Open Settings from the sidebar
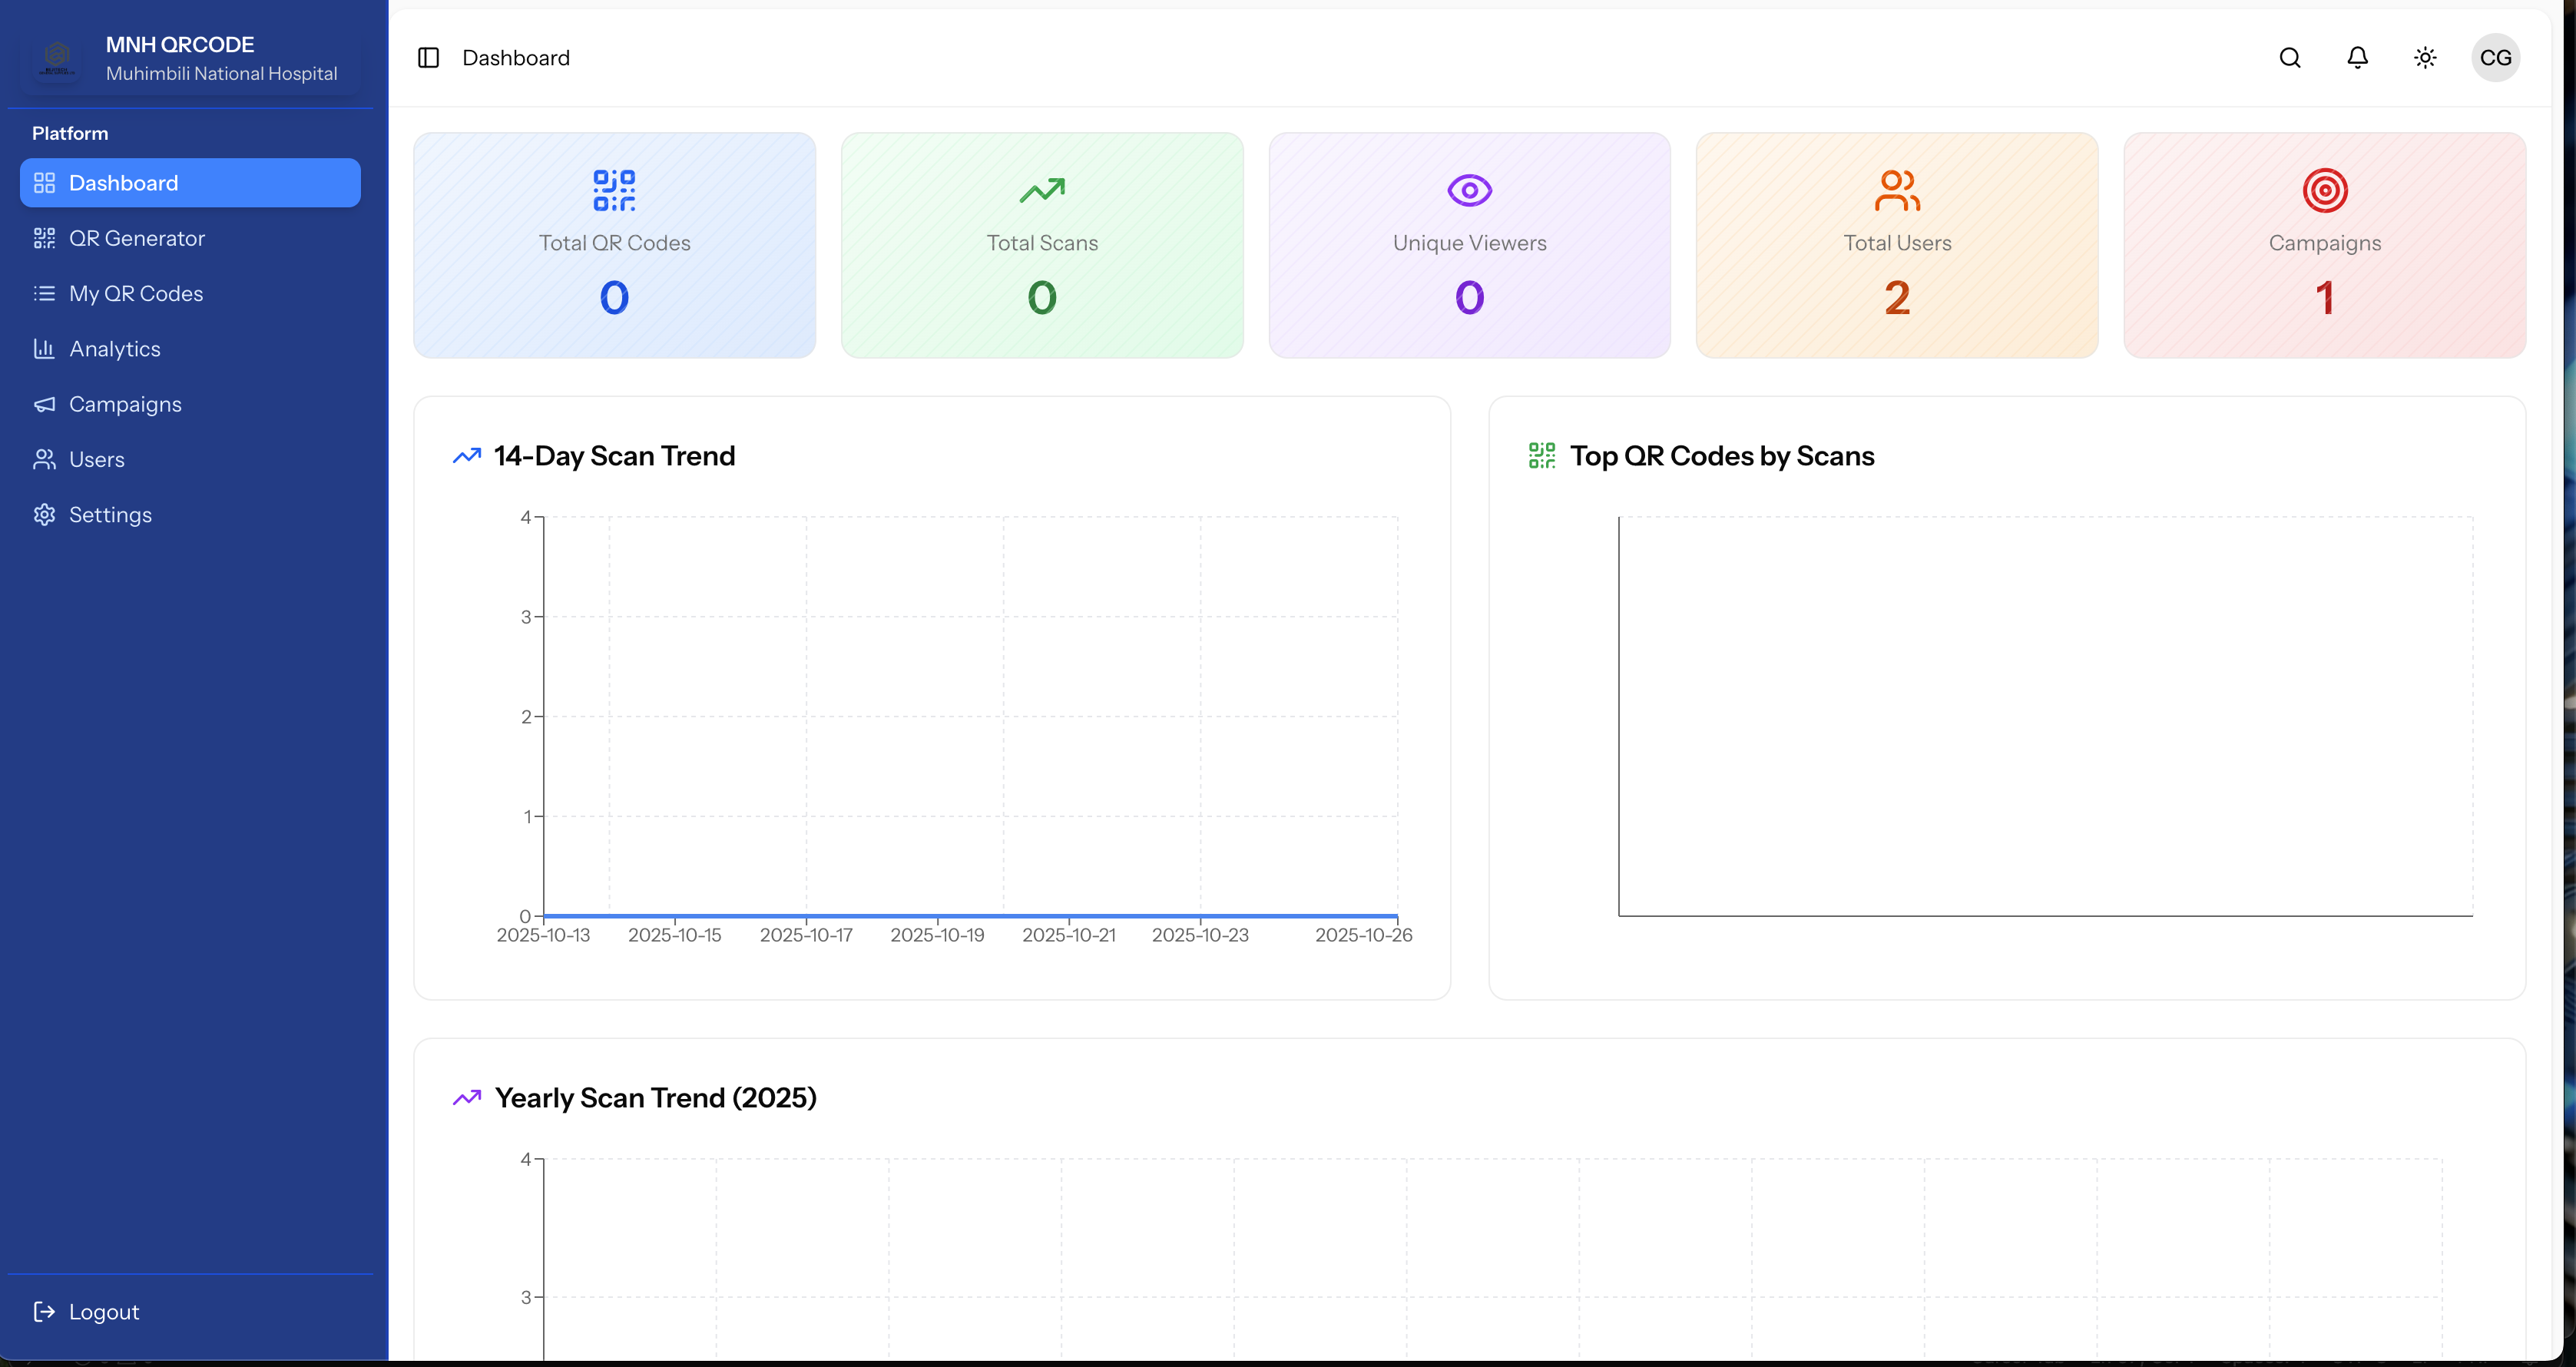 pyautogui.click(x=110, y=515)
